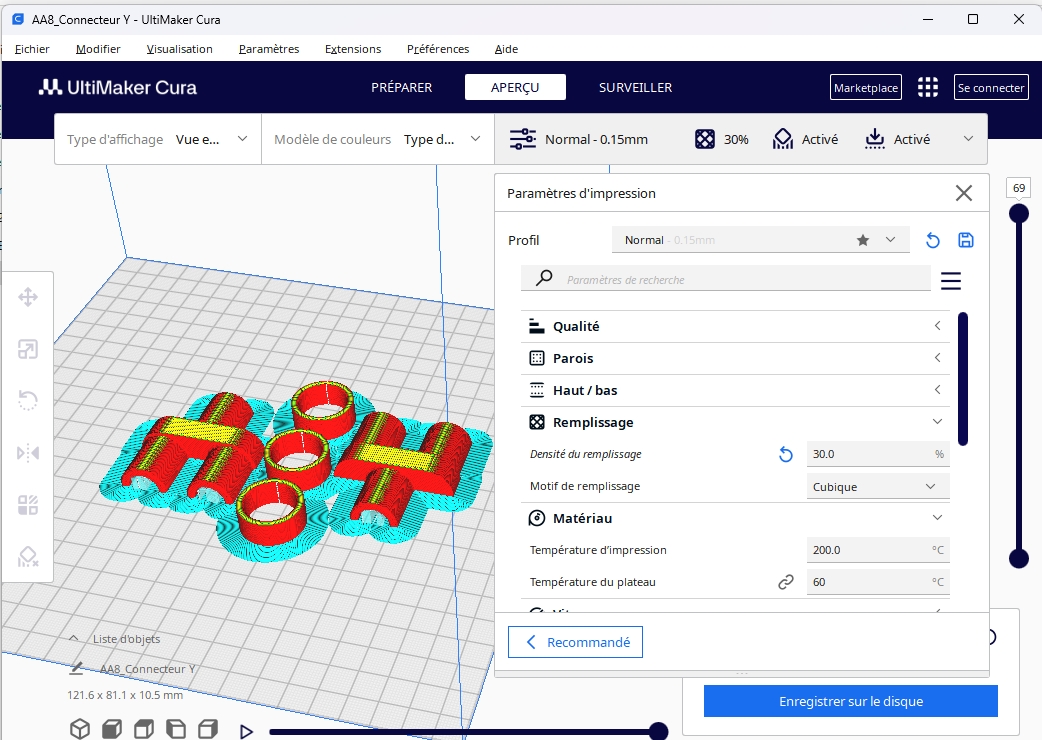
Task: Save the current profile changes
Action: (966, 240)
